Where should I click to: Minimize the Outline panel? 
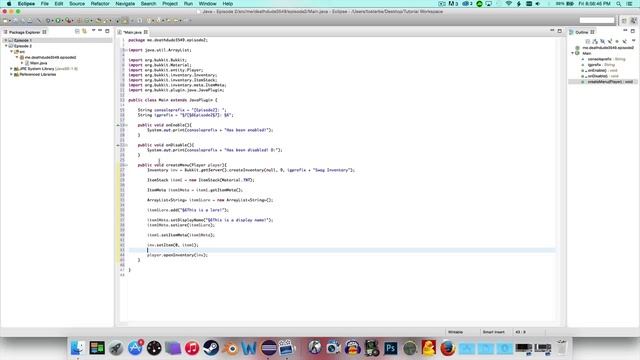625,31
